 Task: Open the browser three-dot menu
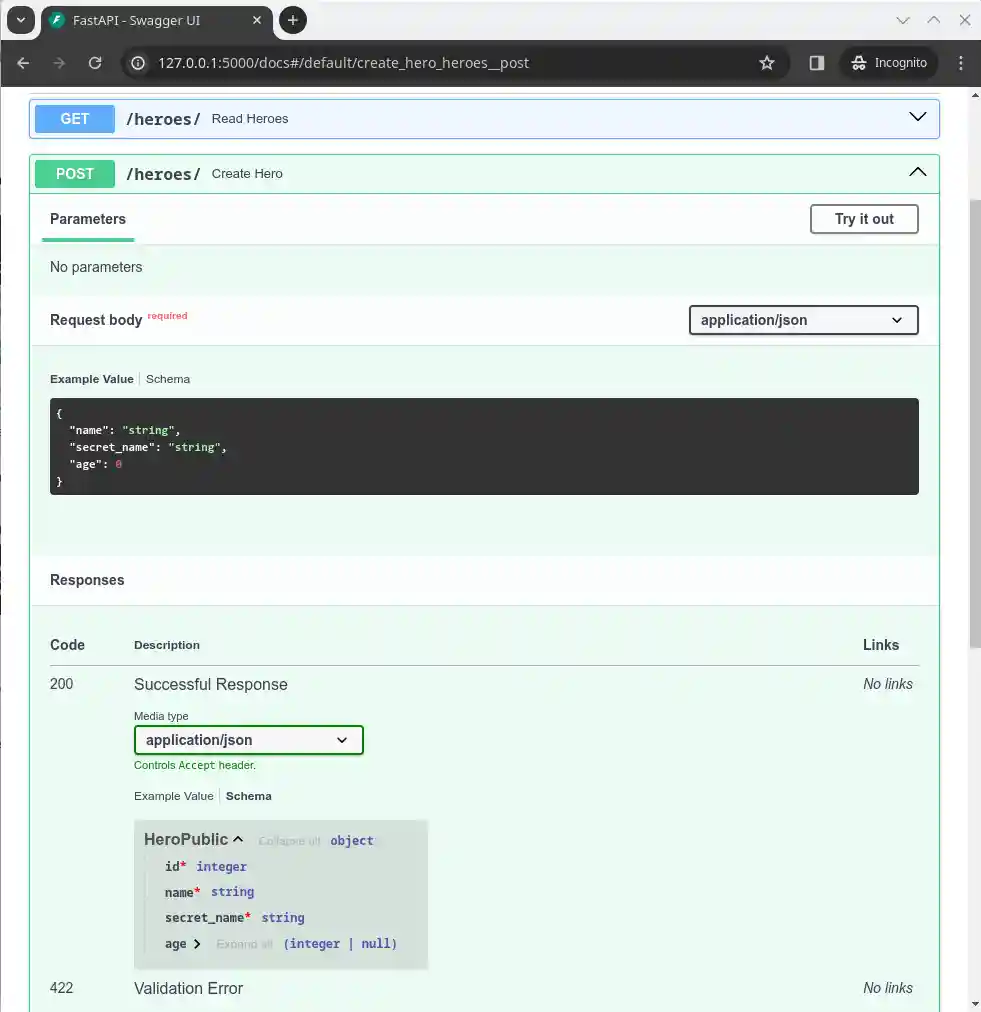(961, 62)
